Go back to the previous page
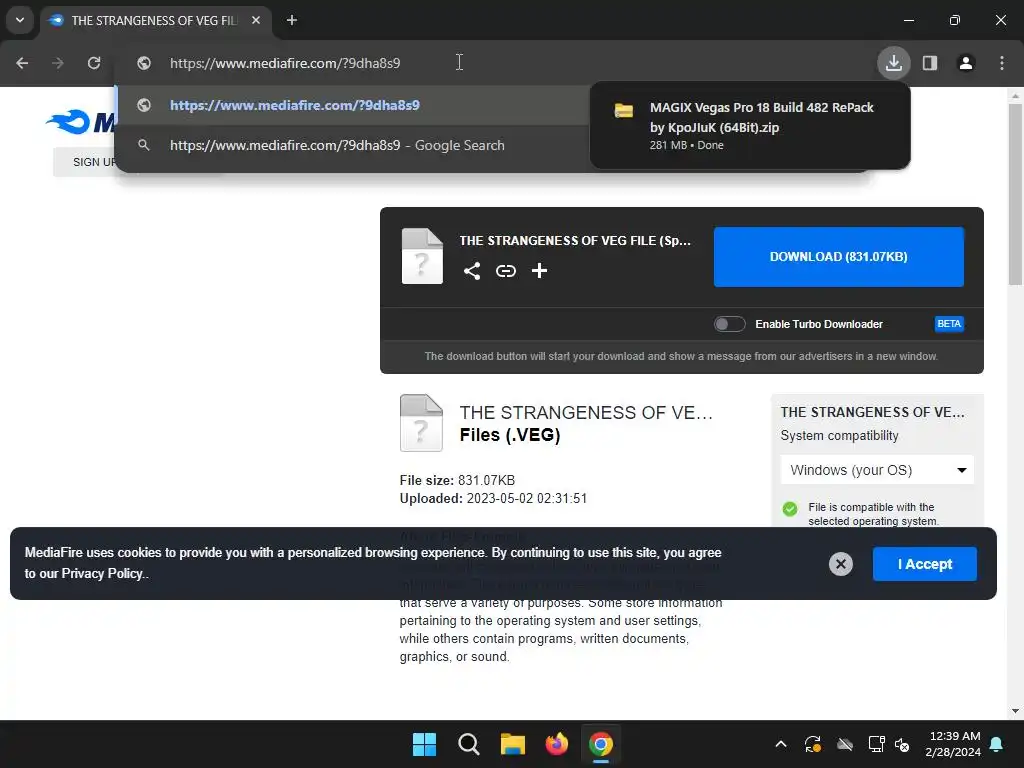The height and width of the screenshot is (768, 1024). [22, 63]
